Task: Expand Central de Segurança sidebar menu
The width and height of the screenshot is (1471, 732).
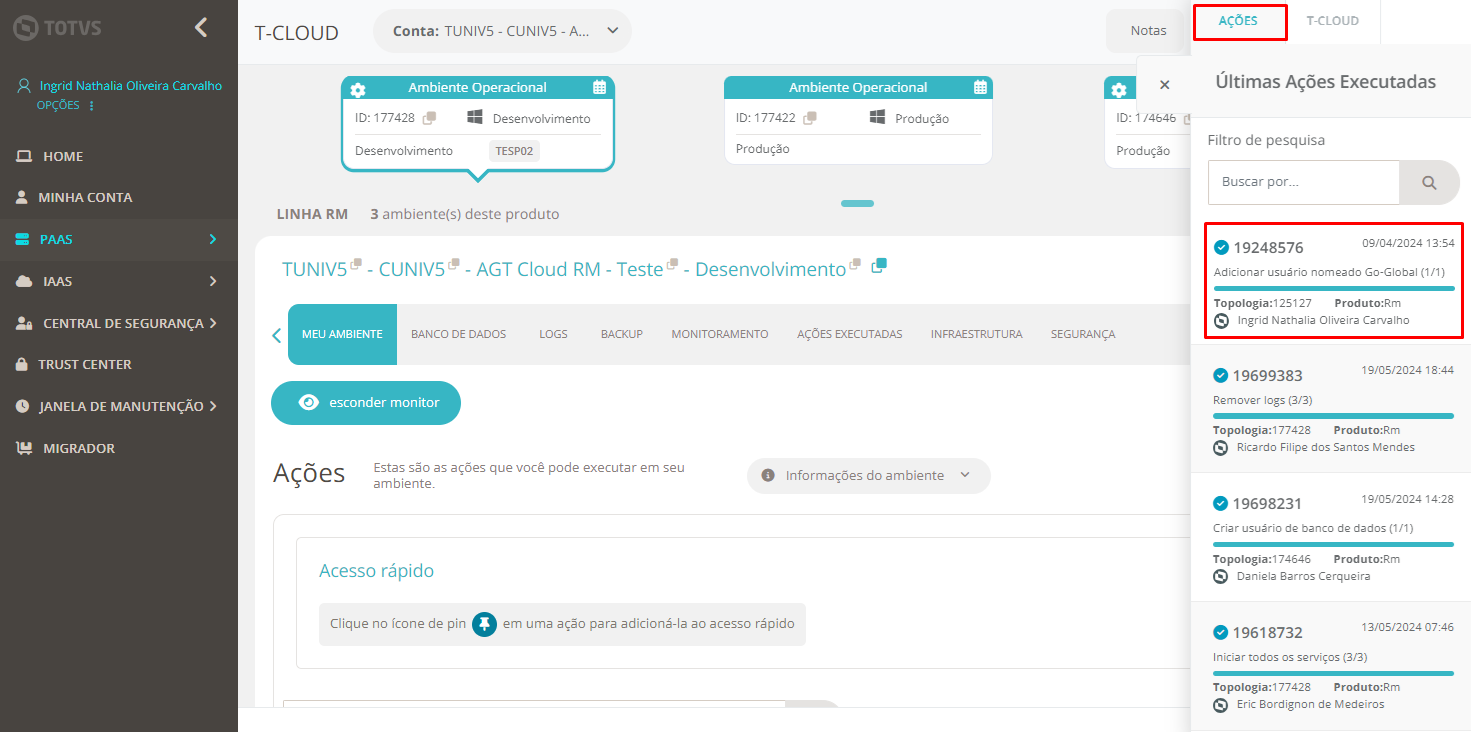Action: pyautogui.click(x=119, y=323)
